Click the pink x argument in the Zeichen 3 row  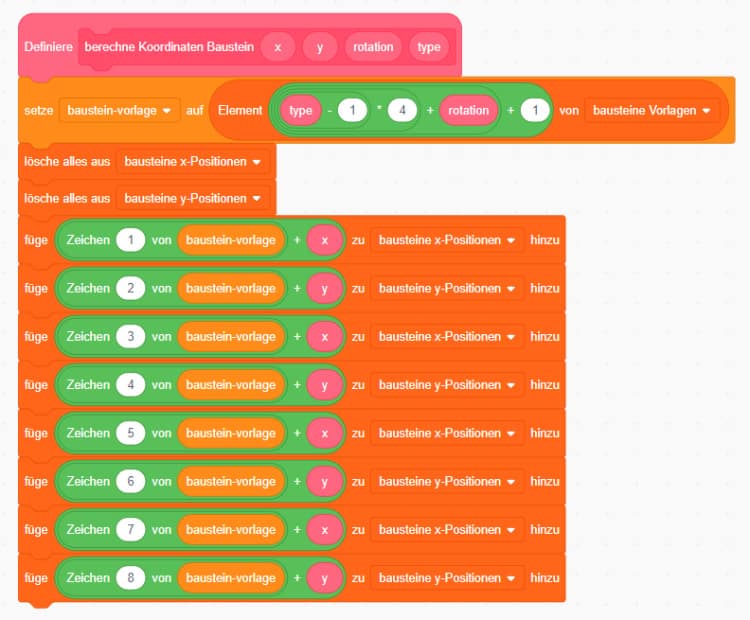pos(325,337)
